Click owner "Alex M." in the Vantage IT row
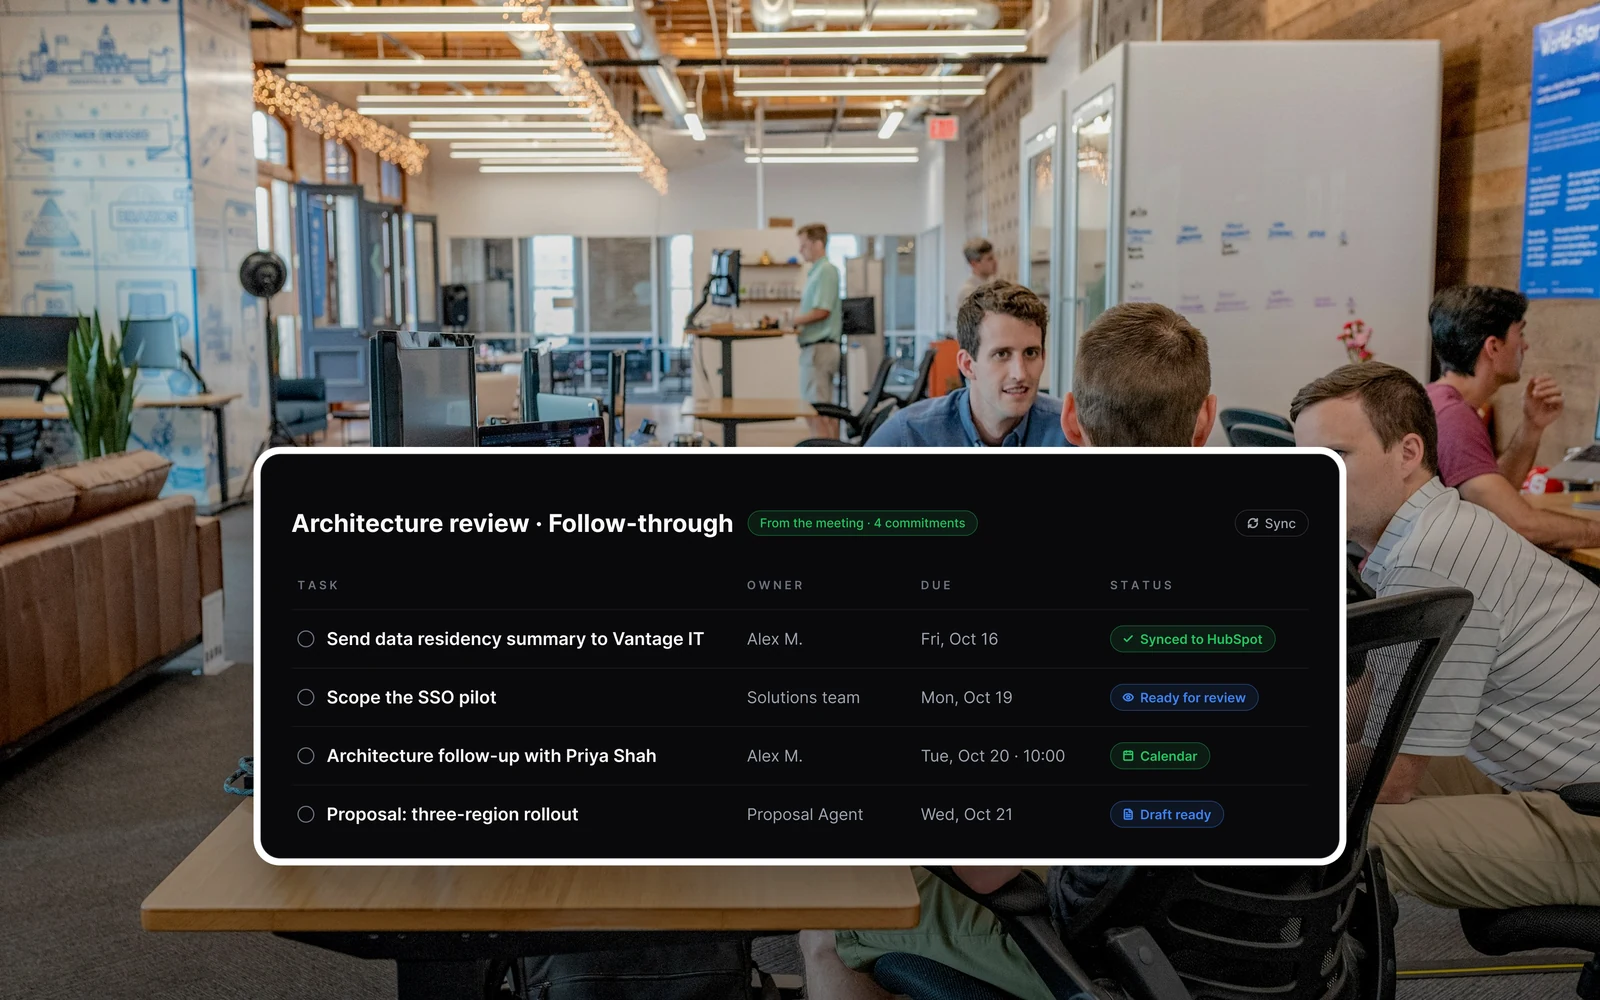The height and width of the screenshot is (1000, 1600). (775, 639)
